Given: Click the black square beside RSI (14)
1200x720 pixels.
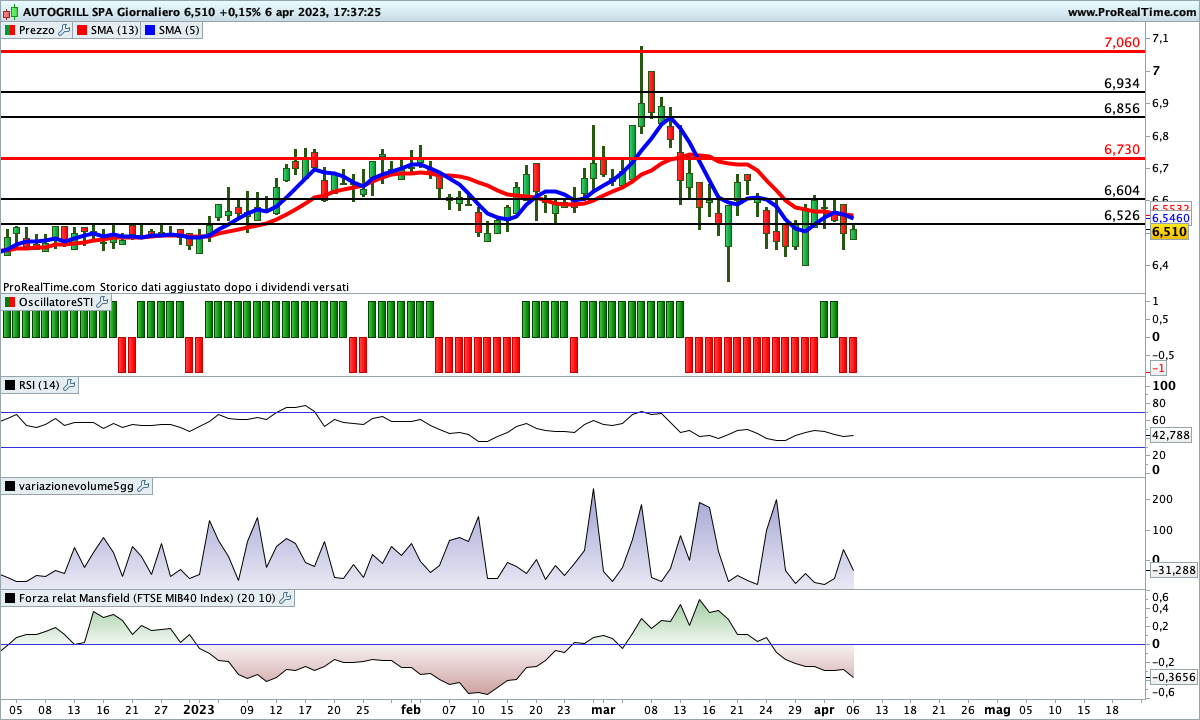Looking at the screenshot, I should click(x=10, y=385).
